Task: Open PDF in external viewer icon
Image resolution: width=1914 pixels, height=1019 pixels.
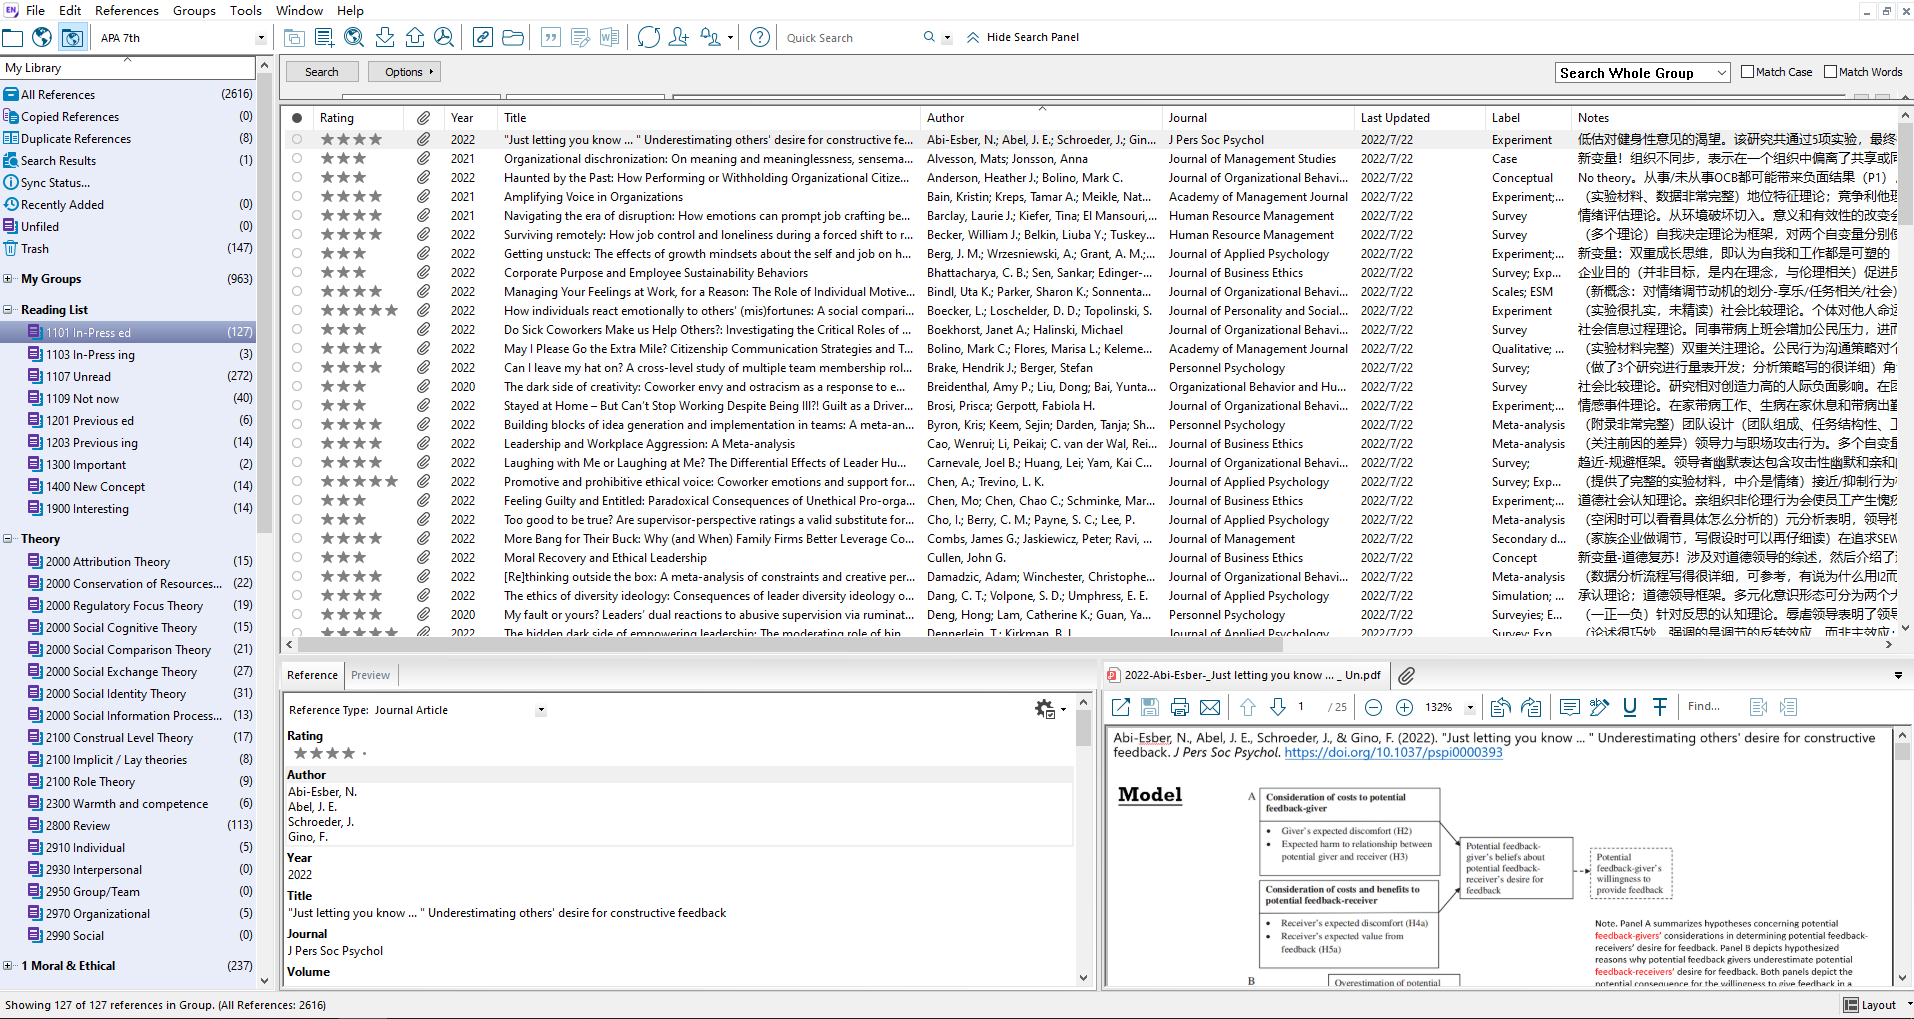Action: [x=1120, y=707]
